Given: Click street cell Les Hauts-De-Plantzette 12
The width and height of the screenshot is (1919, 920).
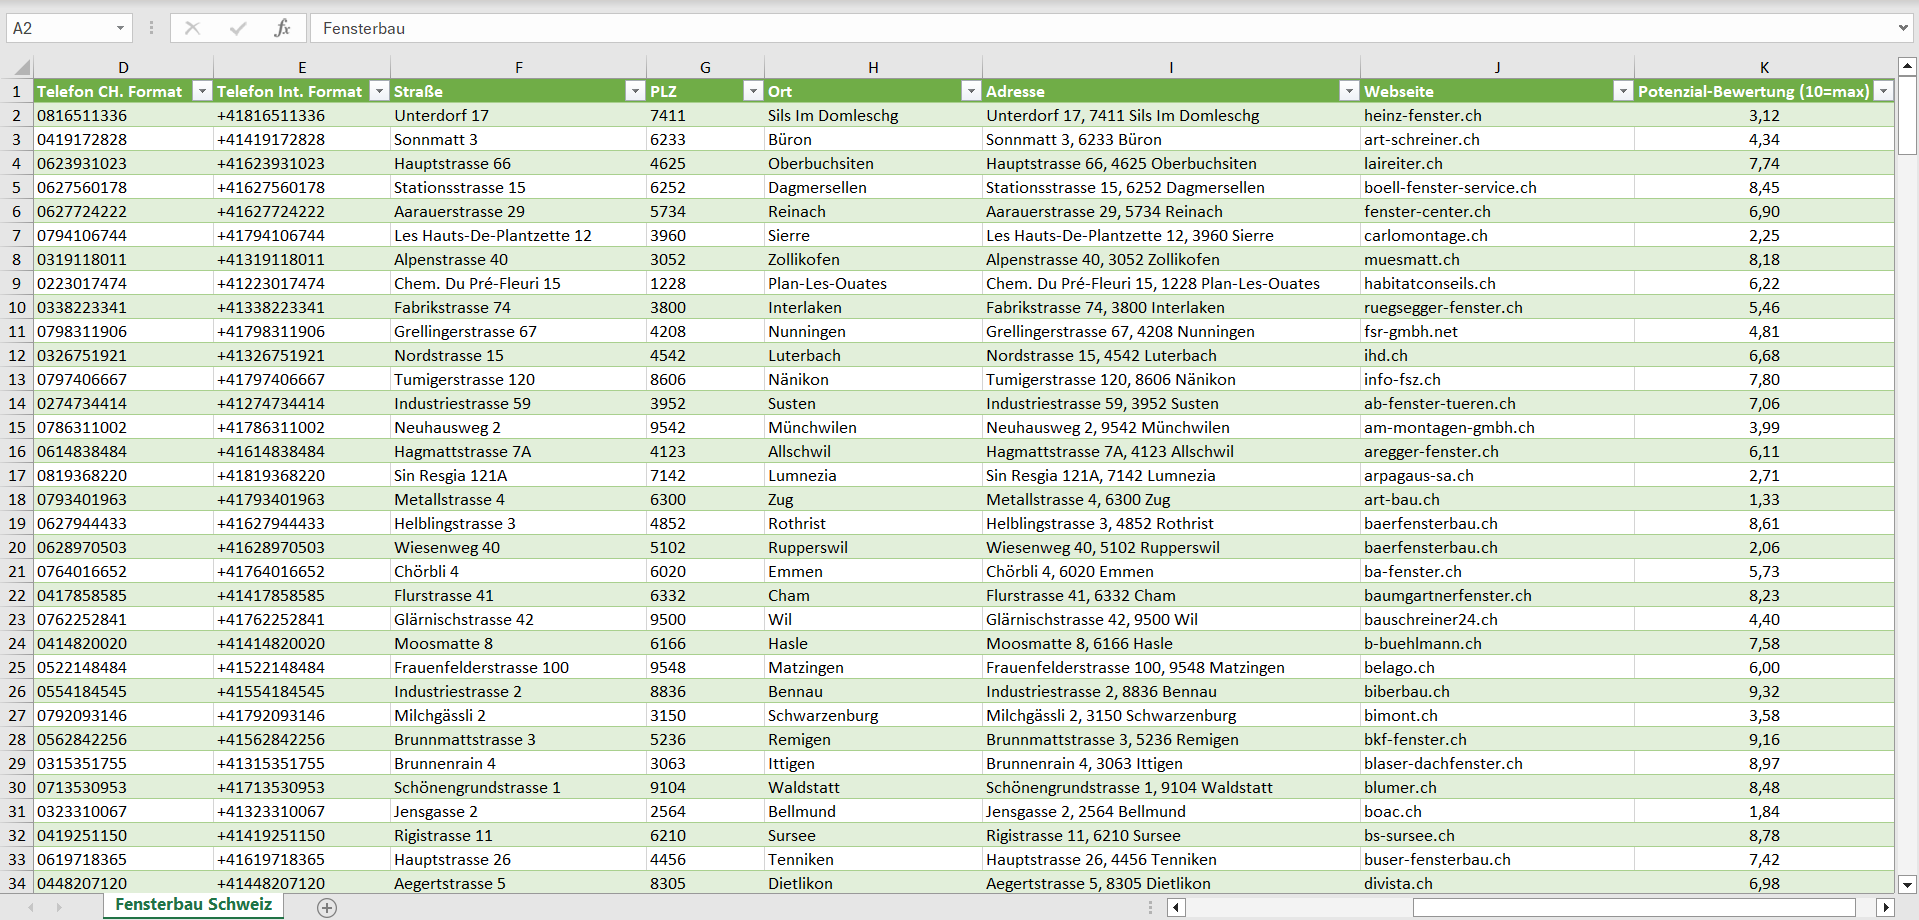Looking at the screenshot, I should coord(518,235).
